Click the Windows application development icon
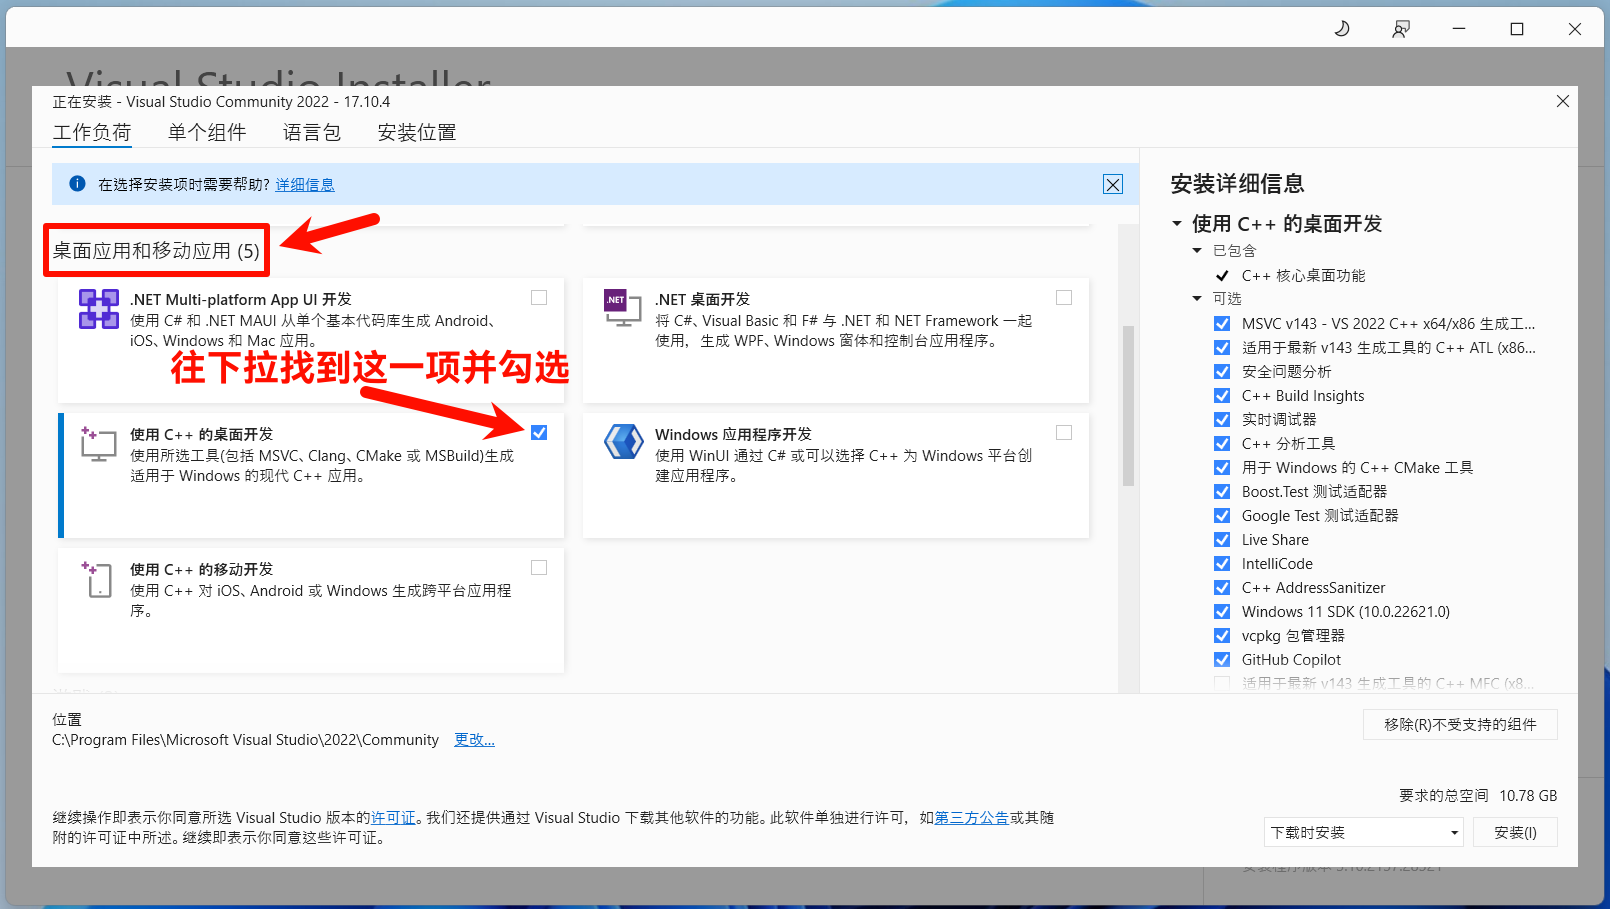 coord(623,441)
